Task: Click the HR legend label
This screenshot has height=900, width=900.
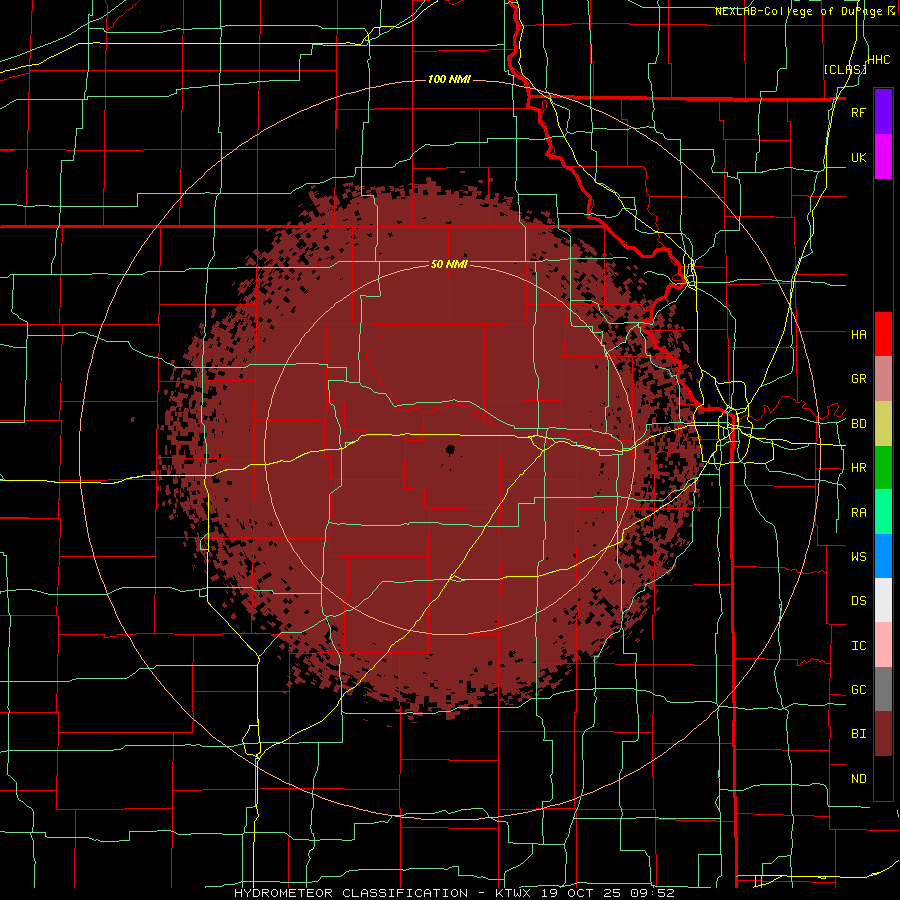Action: tap(858, 468)
